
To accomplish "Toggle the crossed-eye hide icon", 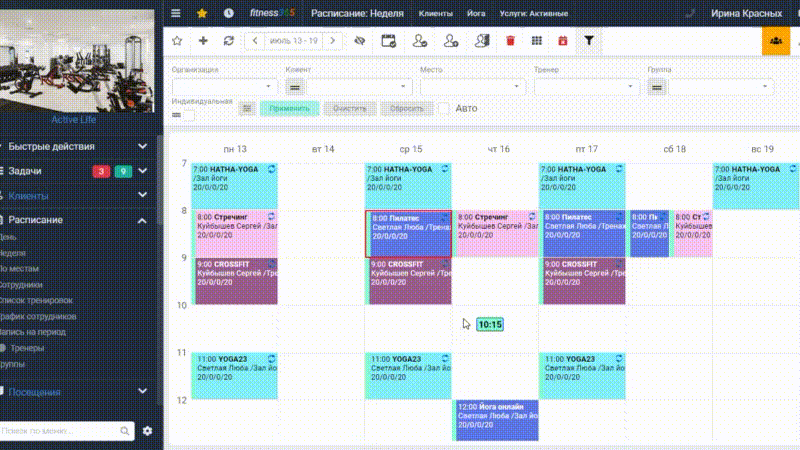I will click(360, 41).
